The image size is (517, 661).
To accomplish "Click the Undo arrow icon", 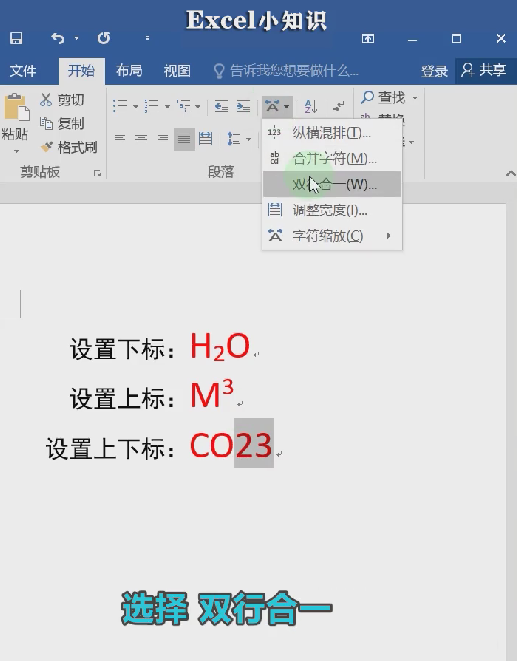I will (58, 38).
